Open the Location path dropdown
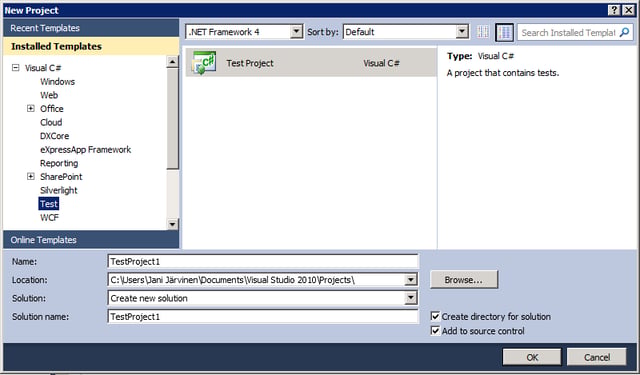This screenshot has height=375, width=640. (411, 280)
